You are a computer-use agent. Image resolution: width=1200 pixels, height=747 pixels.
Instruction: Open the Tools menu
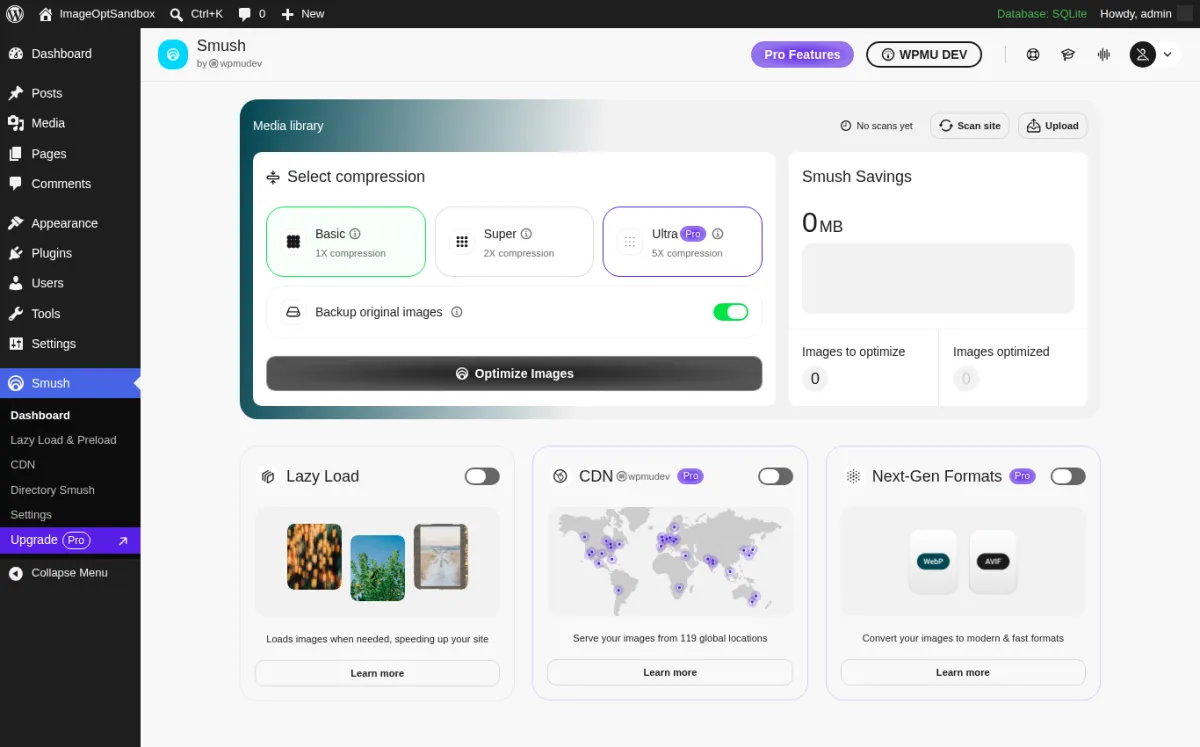click(70, 313)
